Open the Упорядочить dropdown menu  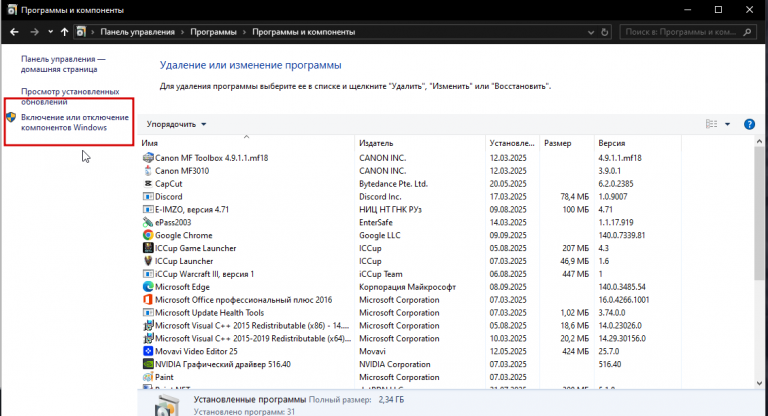pyautogui.click(x=176, y=124)
